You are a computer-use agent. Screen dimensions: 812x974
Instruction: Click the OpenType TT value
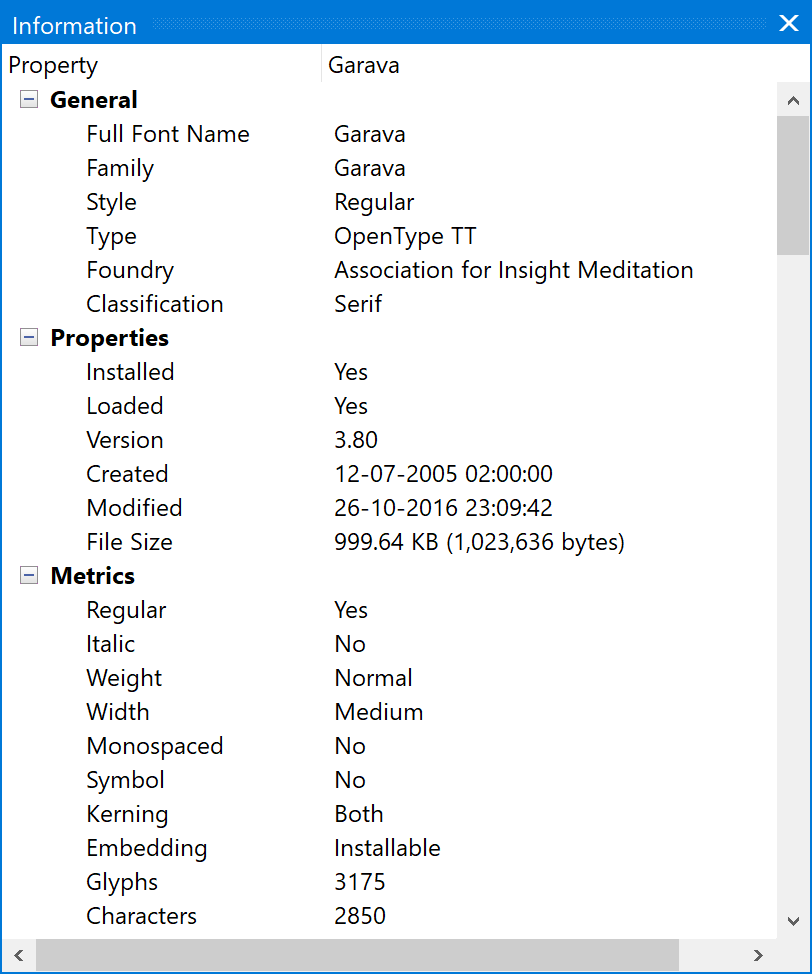(x=405, y=237)
